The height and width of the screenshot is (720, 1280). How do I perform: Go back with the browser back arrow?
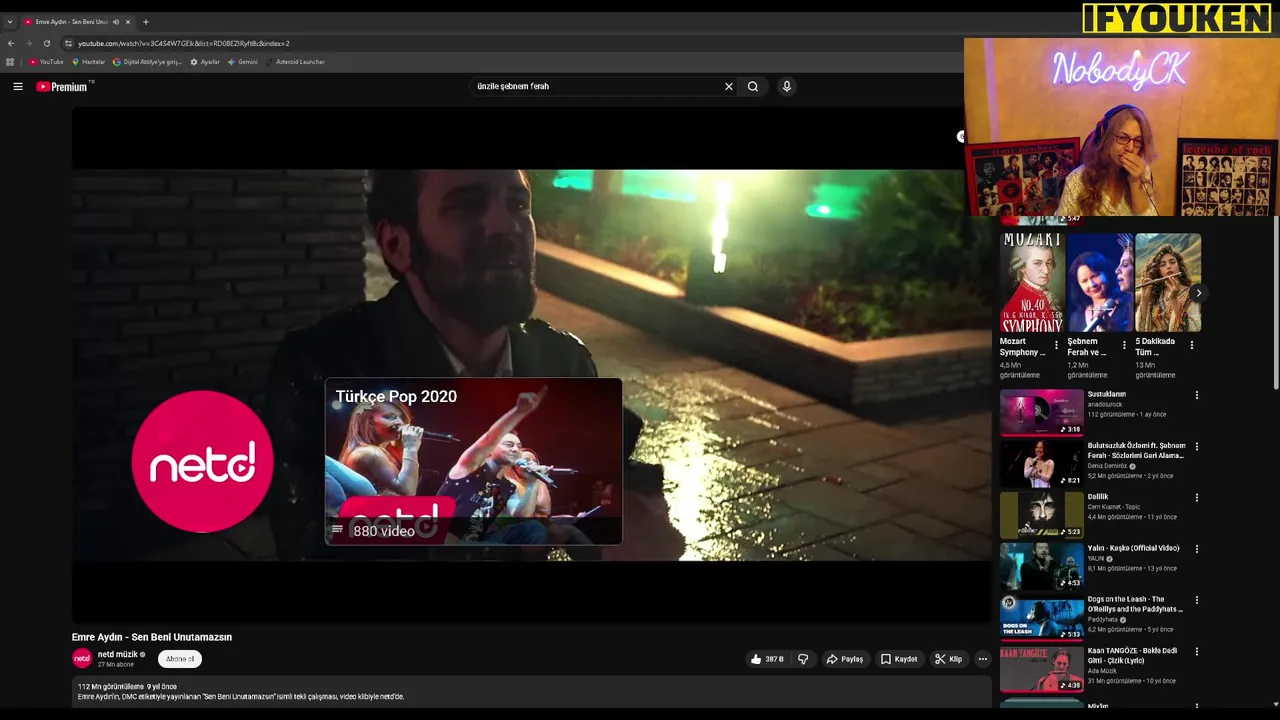pos(11,43)
